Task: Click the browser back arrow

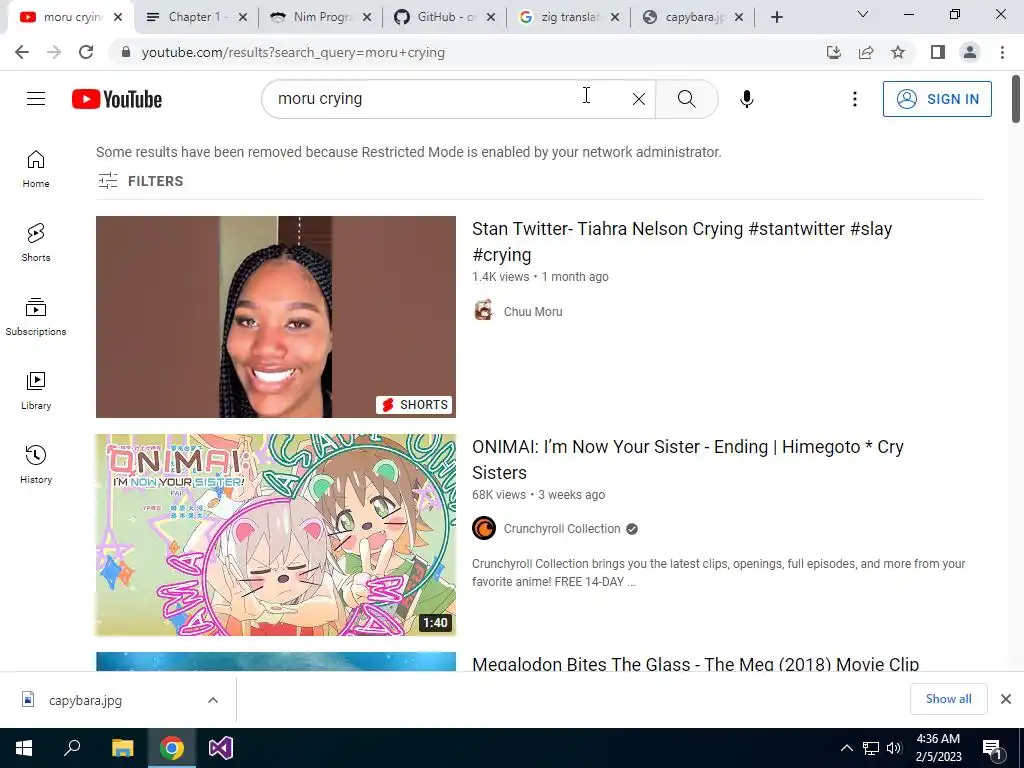Action: 22,52
